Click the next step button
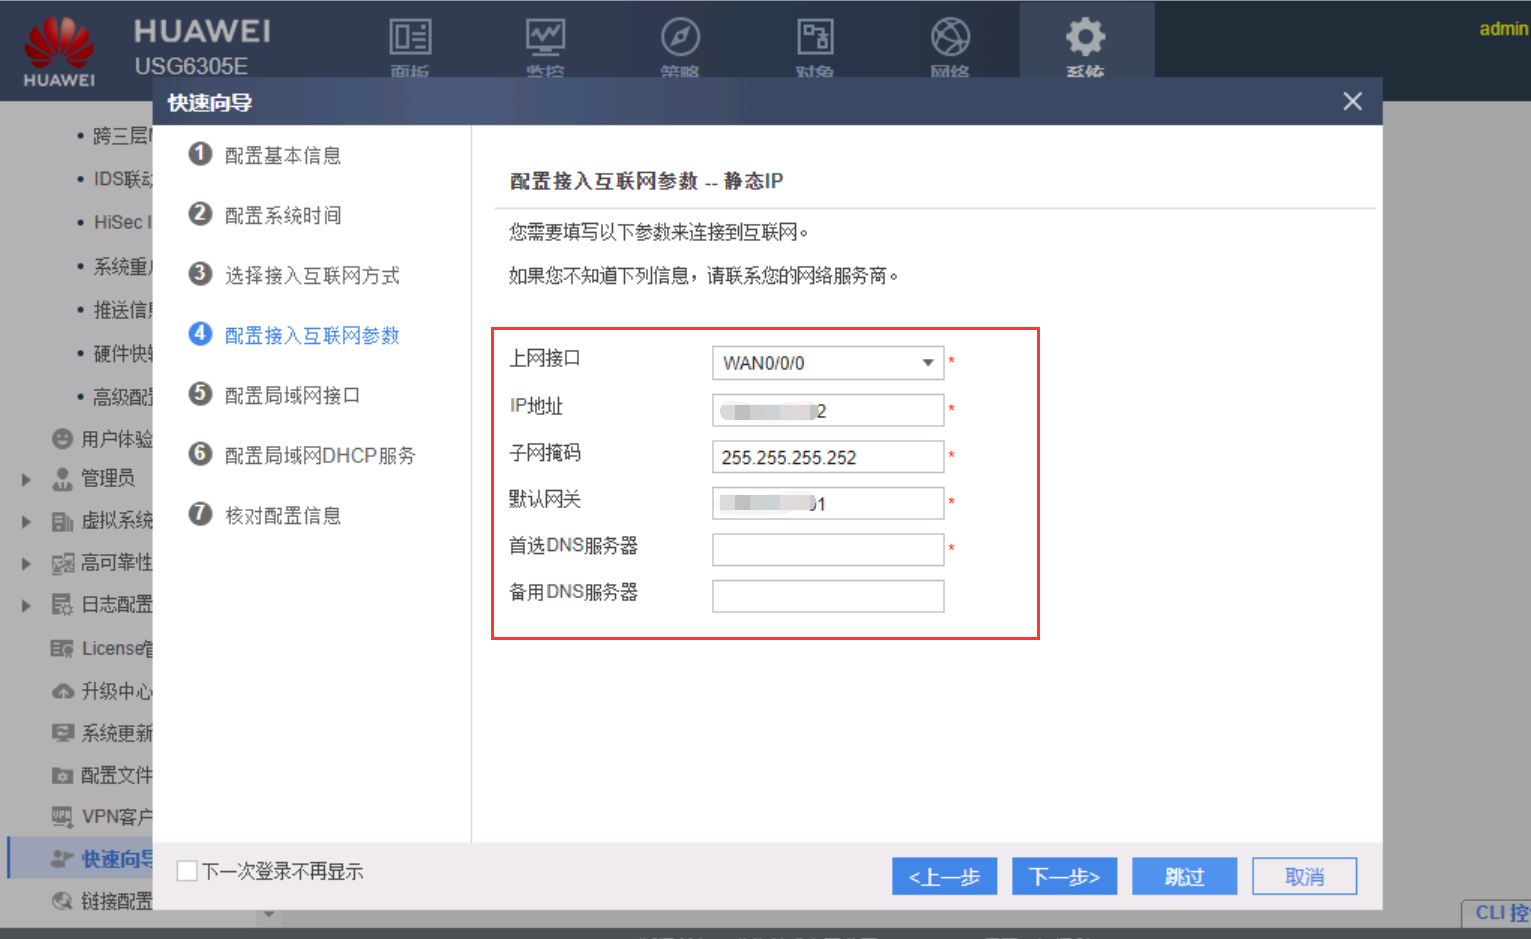The width and height of the screenshot is (1531, 939). pyautogui.click(x=1064, y=877)
